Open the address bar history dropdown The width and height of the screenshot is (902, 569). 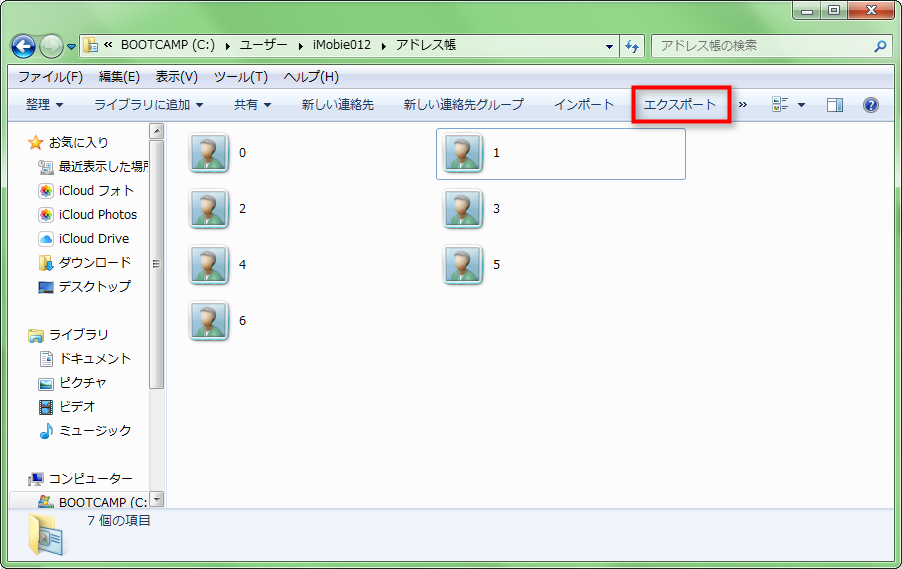[x=609, y=46]
